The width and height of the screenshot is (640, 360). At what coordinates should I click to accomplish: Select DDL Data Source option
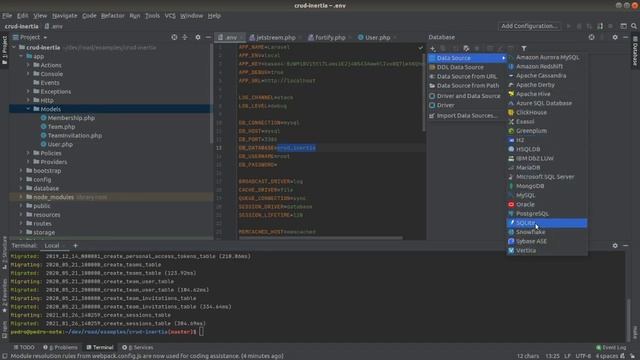pos(467,67)
